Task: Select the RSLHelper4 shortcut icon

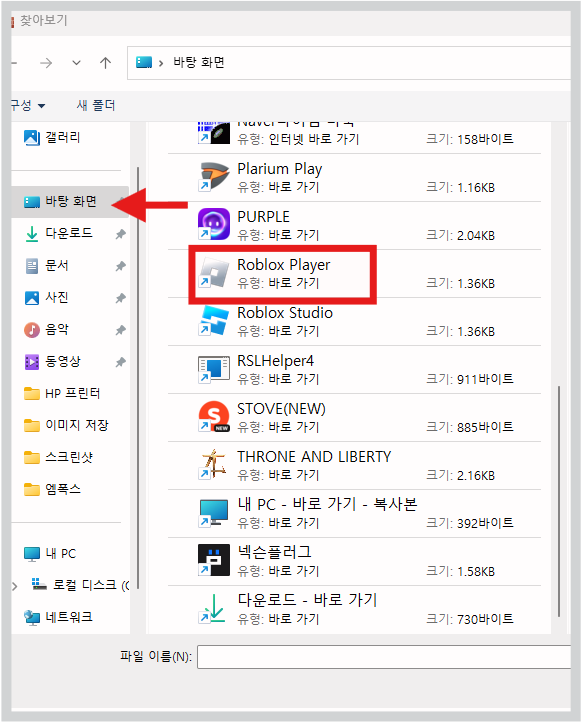Action: click(x=214, y=369)
